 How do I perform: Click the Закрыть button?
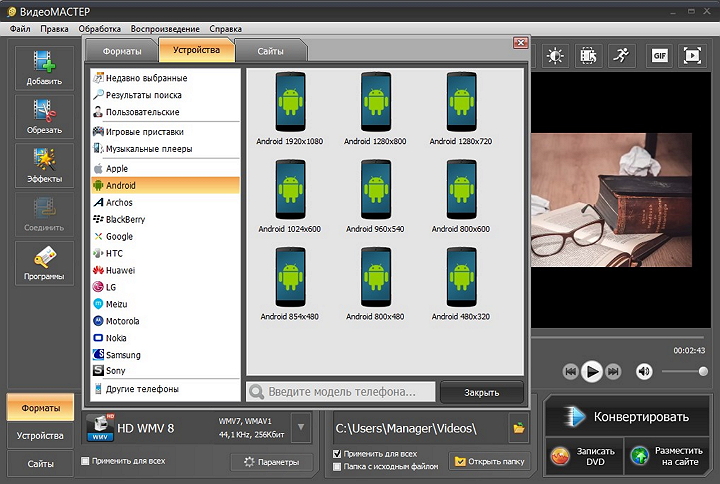482,392
